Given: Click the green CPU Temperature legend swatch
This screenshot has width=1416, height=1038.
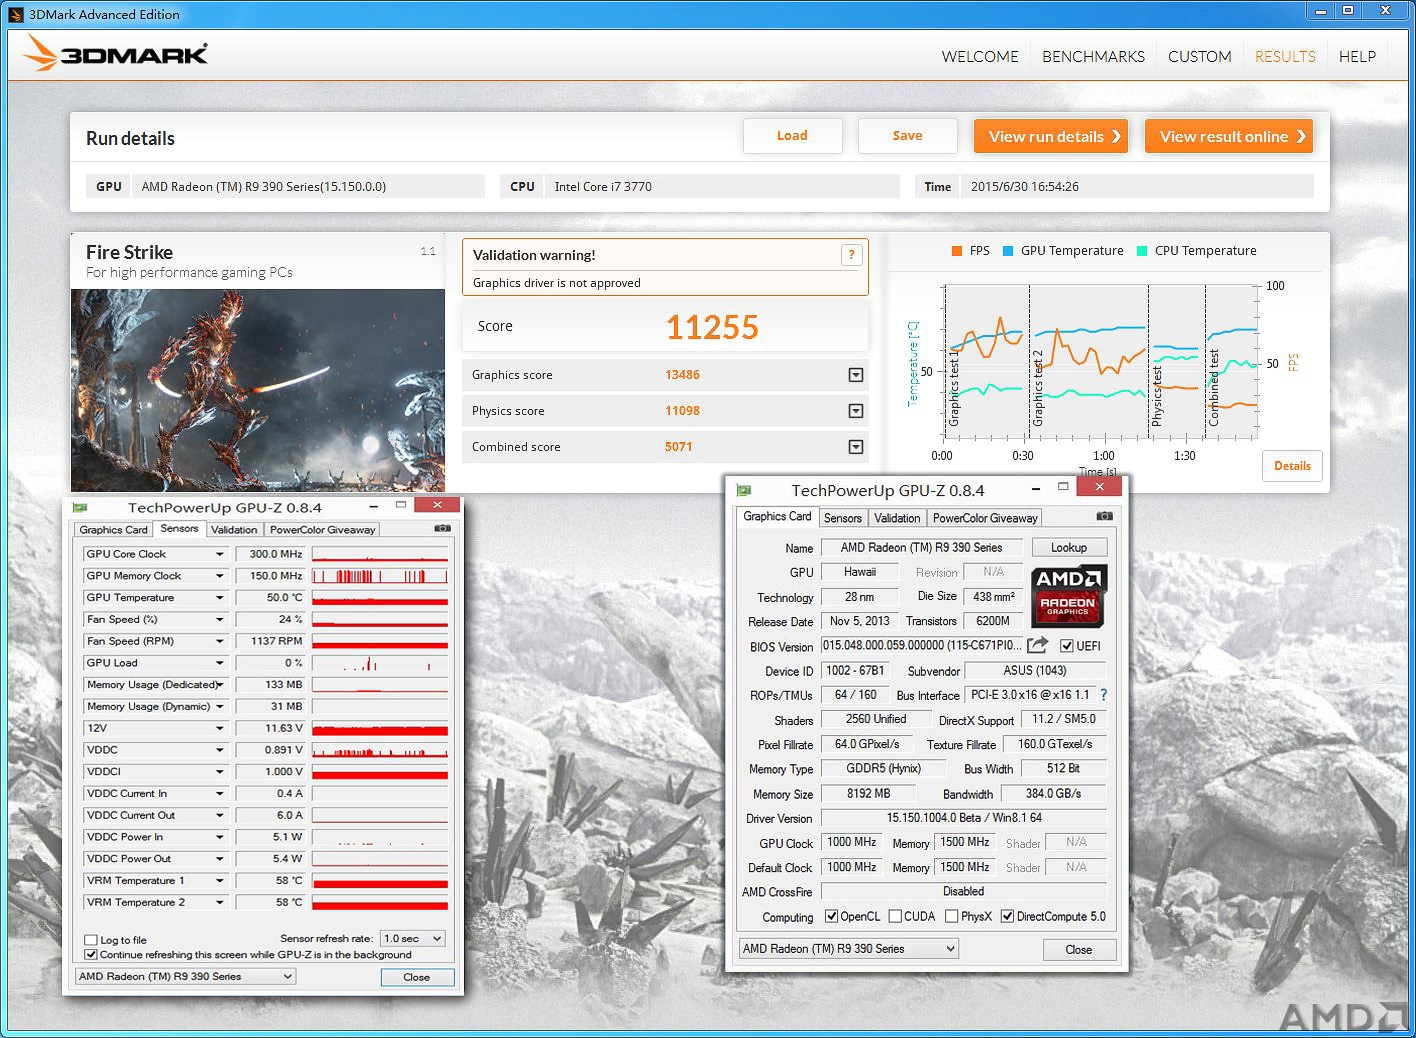Looking at the screenshot, I should click(1142, 251).
